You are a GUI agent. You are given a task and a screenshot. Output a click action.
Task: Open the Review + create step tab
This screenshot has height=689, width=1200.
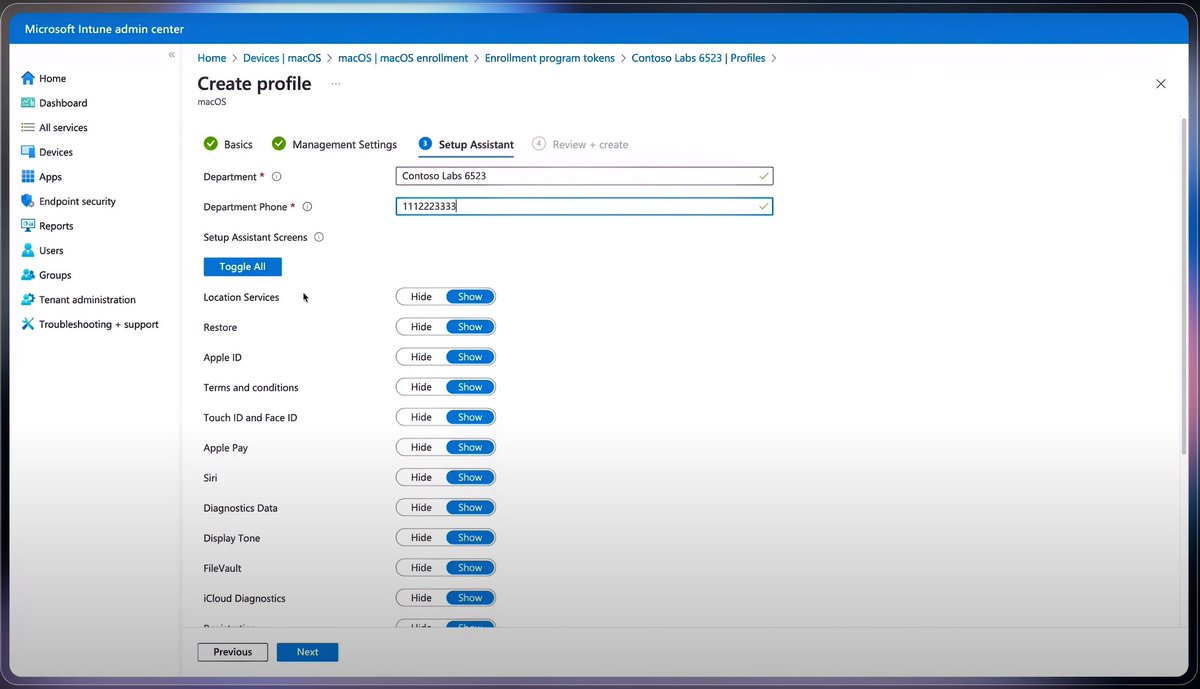tap(580, 144)
